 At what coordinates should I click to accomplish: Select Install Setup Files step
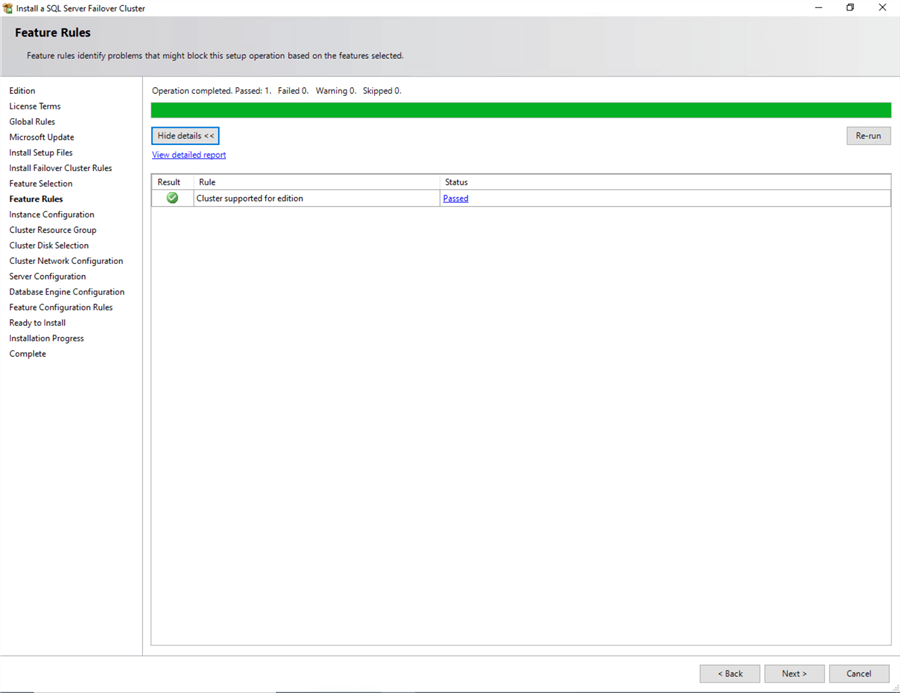click(x=41, y=153)
